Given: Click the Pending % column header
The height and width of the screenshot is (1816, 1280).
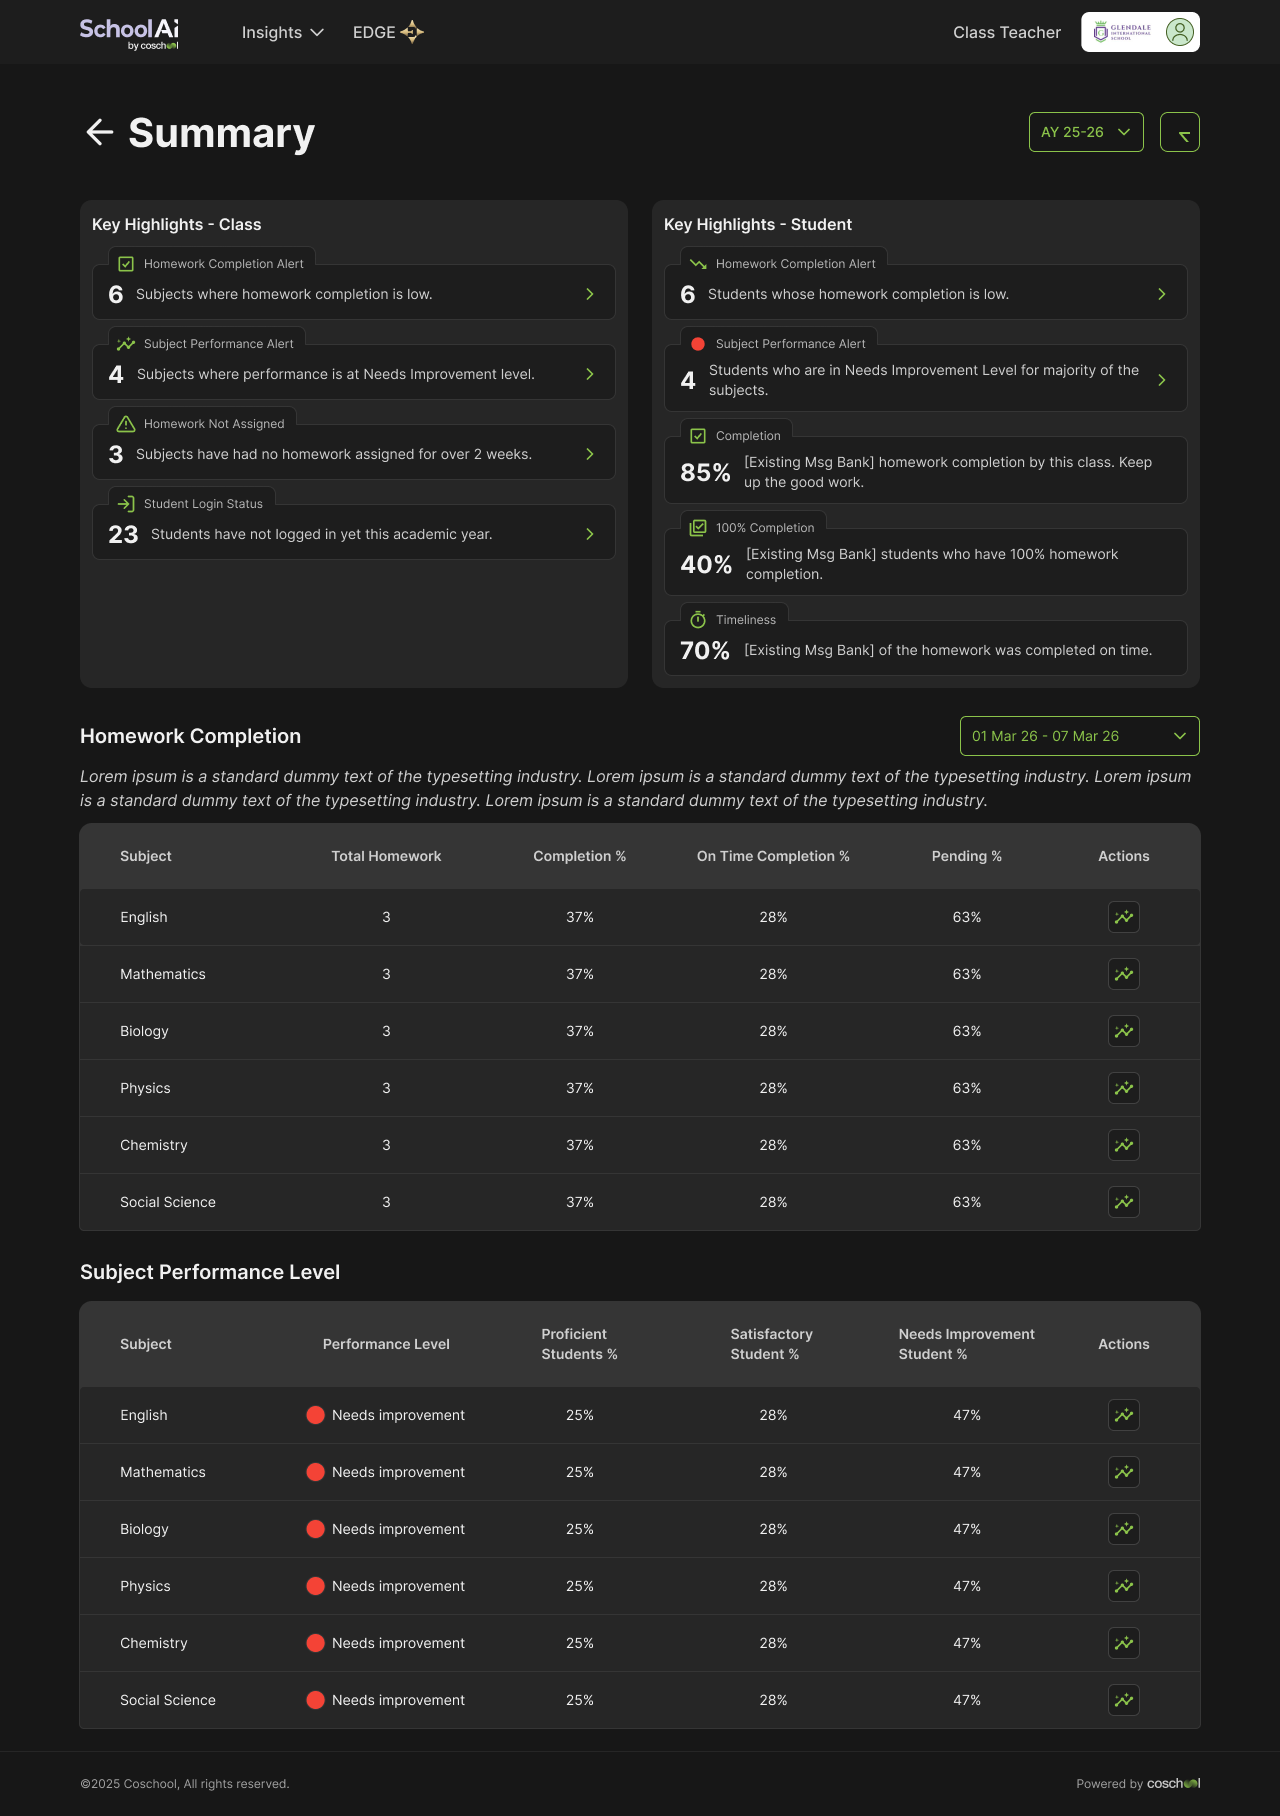Looking at the screenshot, I should click(967, 856).
